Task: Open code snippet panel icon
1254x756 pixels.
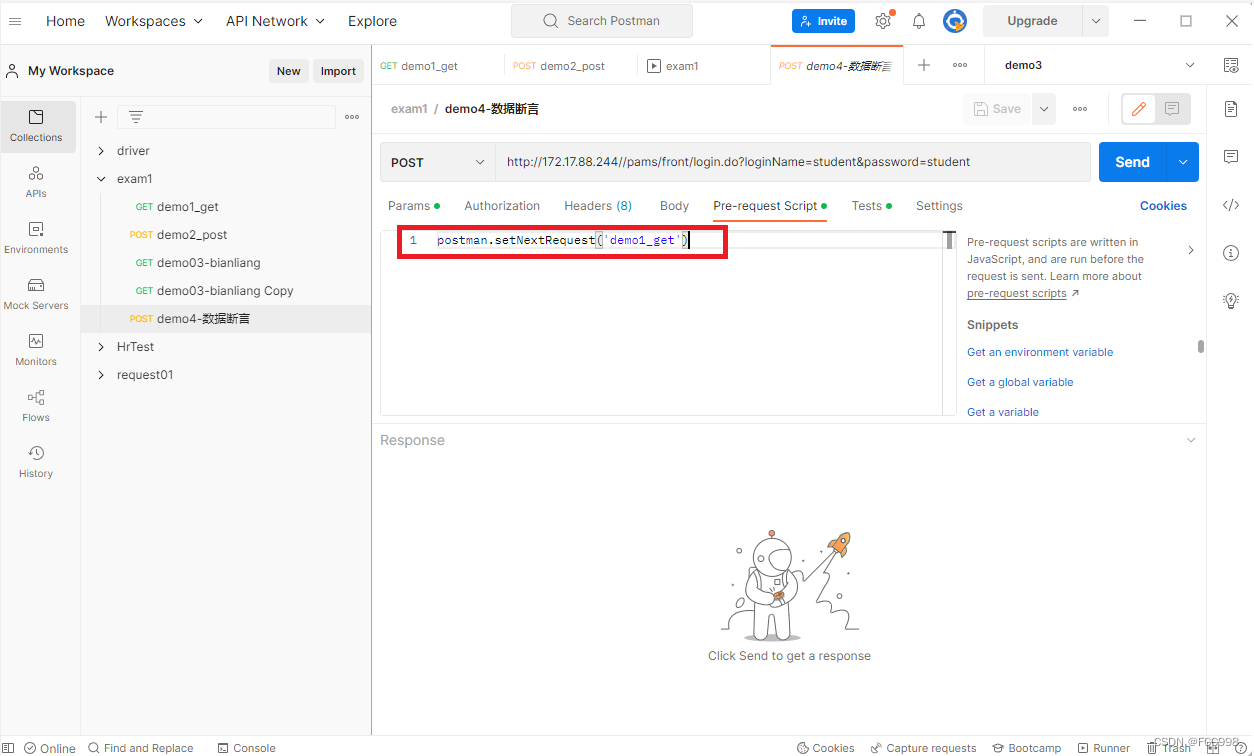Action: coord(1231,205)
